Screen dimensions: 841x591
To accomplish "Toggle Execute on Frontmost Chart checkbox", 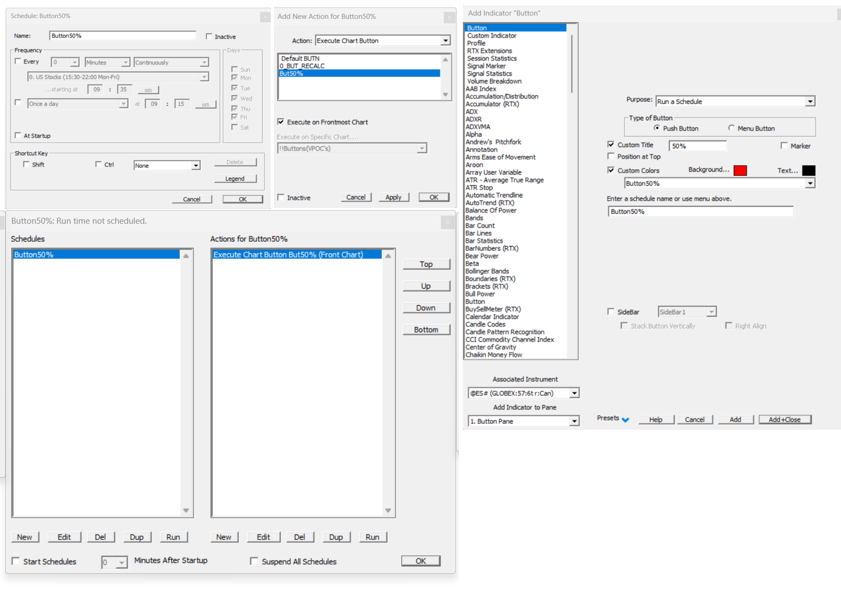I will (281, 122).
